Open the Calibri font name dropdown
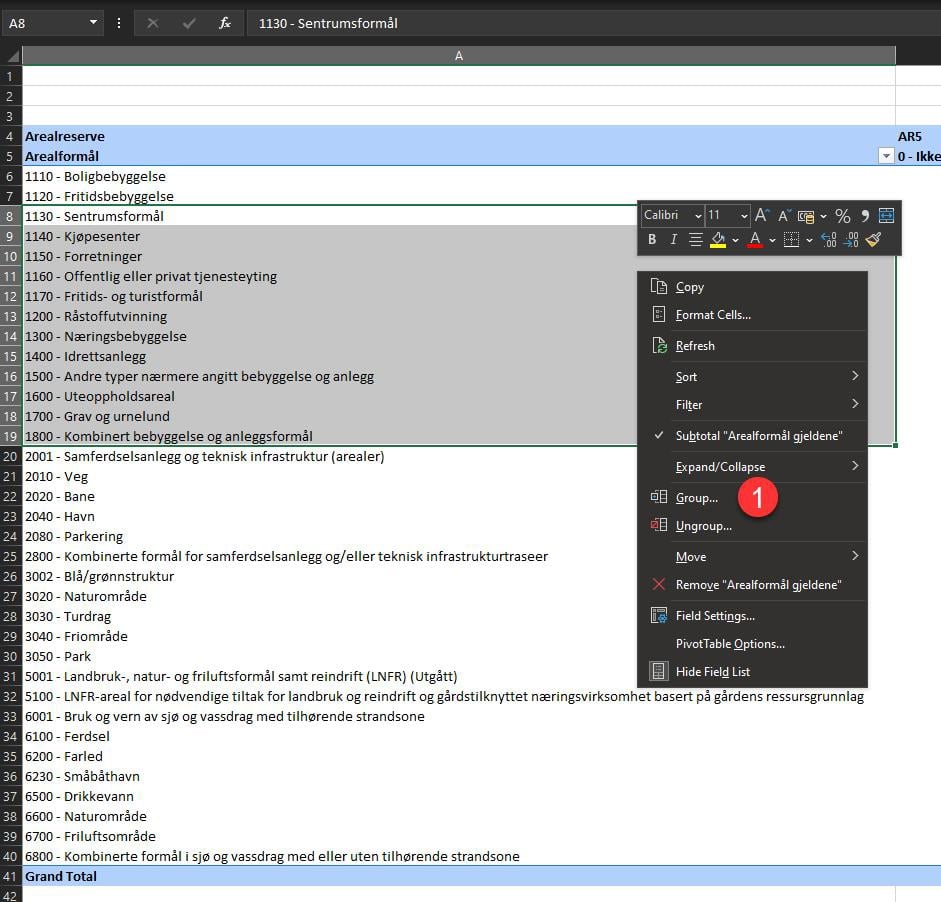 point(670,216)
